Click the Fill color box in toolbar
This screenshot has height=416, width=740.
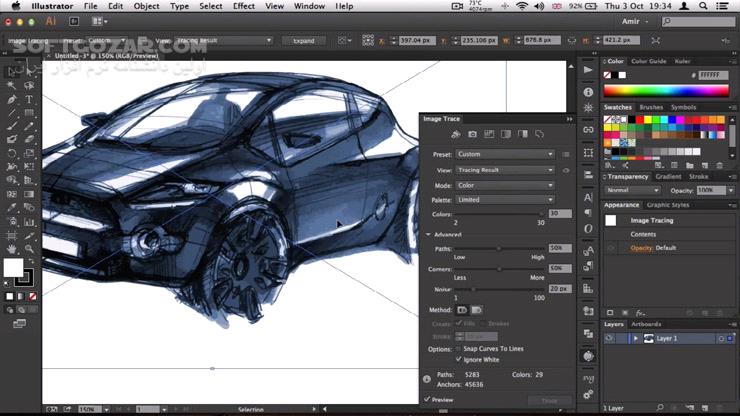coord(13,268)
